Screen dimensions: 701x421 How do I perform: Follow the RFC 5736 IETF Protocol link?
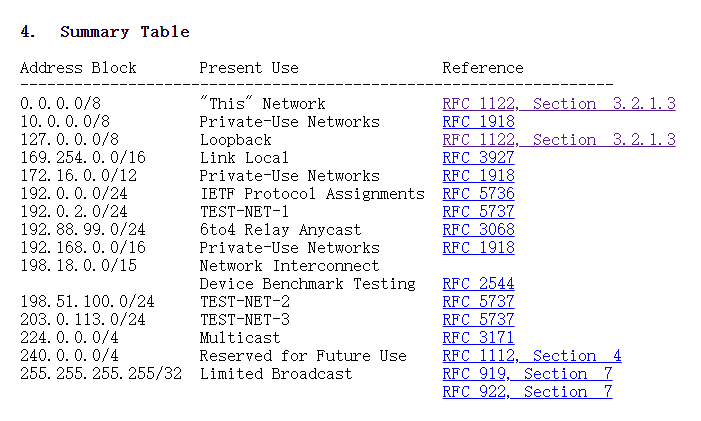[478, 194]
